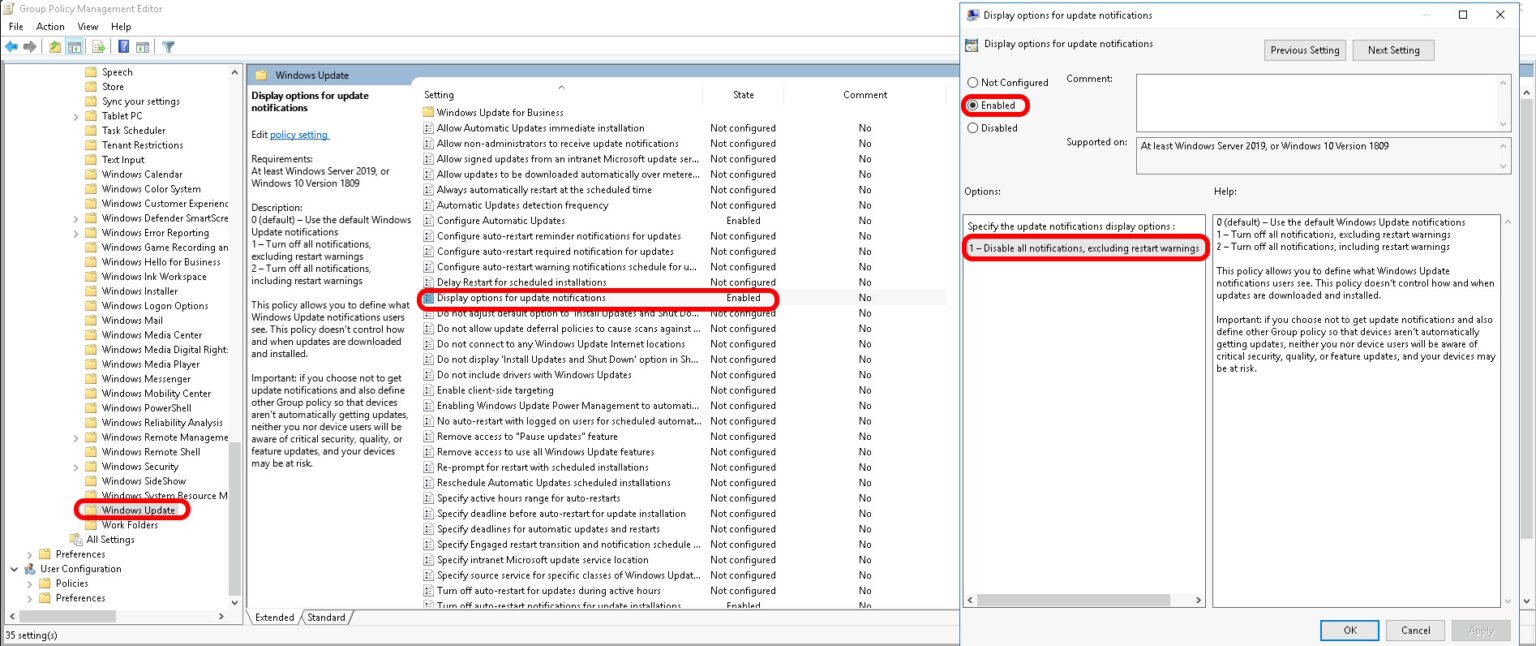Click the Up One Level toolbar icon

55,46
